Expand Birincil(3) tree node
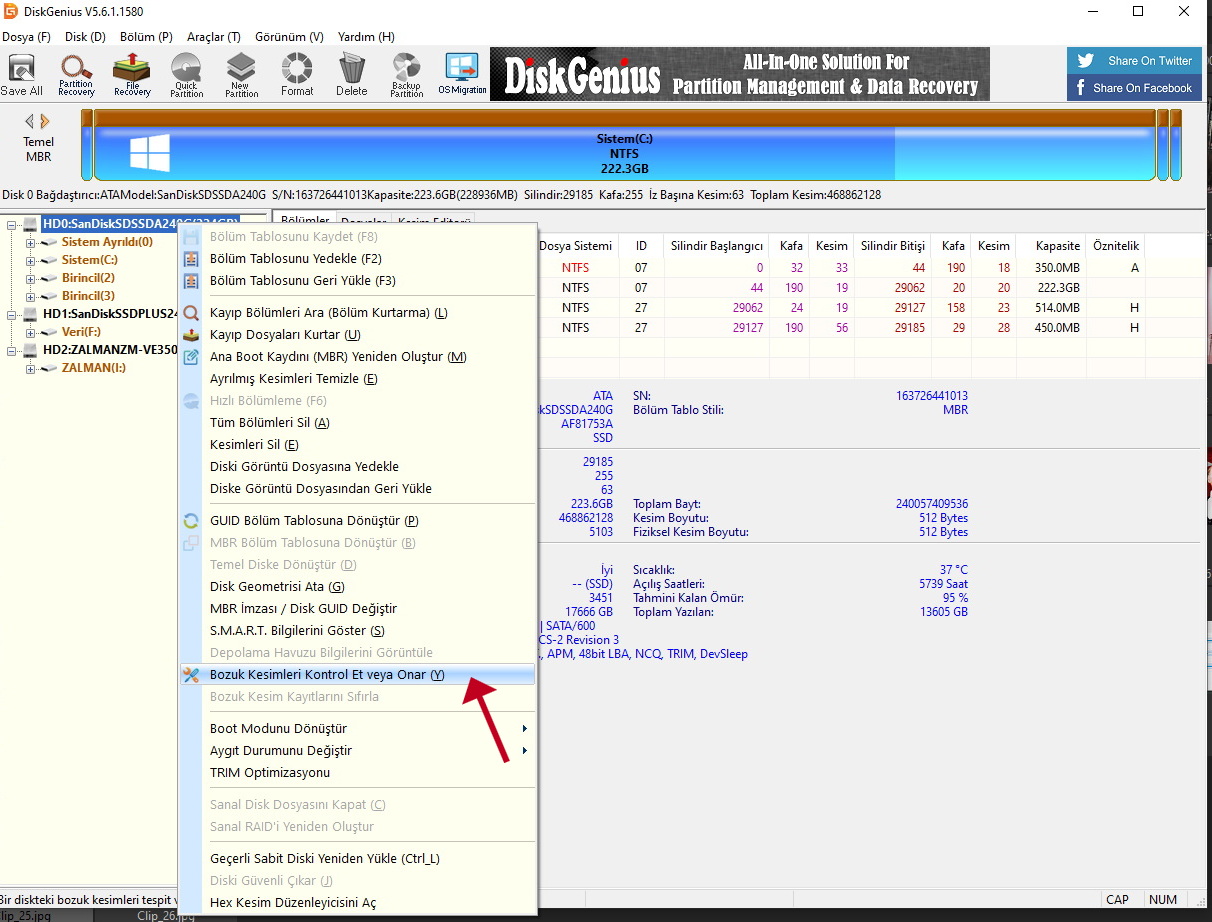1212x922 pixels. 31,296
